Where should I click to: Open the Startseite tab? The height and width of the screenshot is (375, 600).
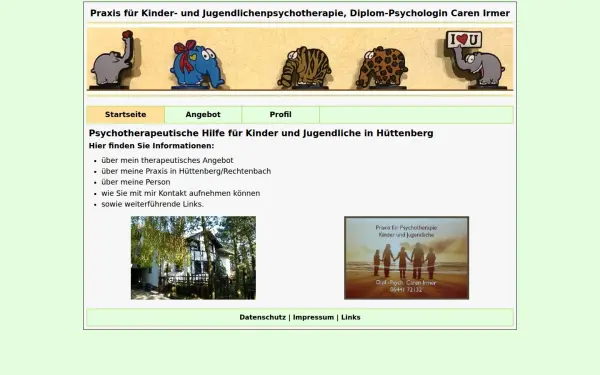(x=126, y=114)
